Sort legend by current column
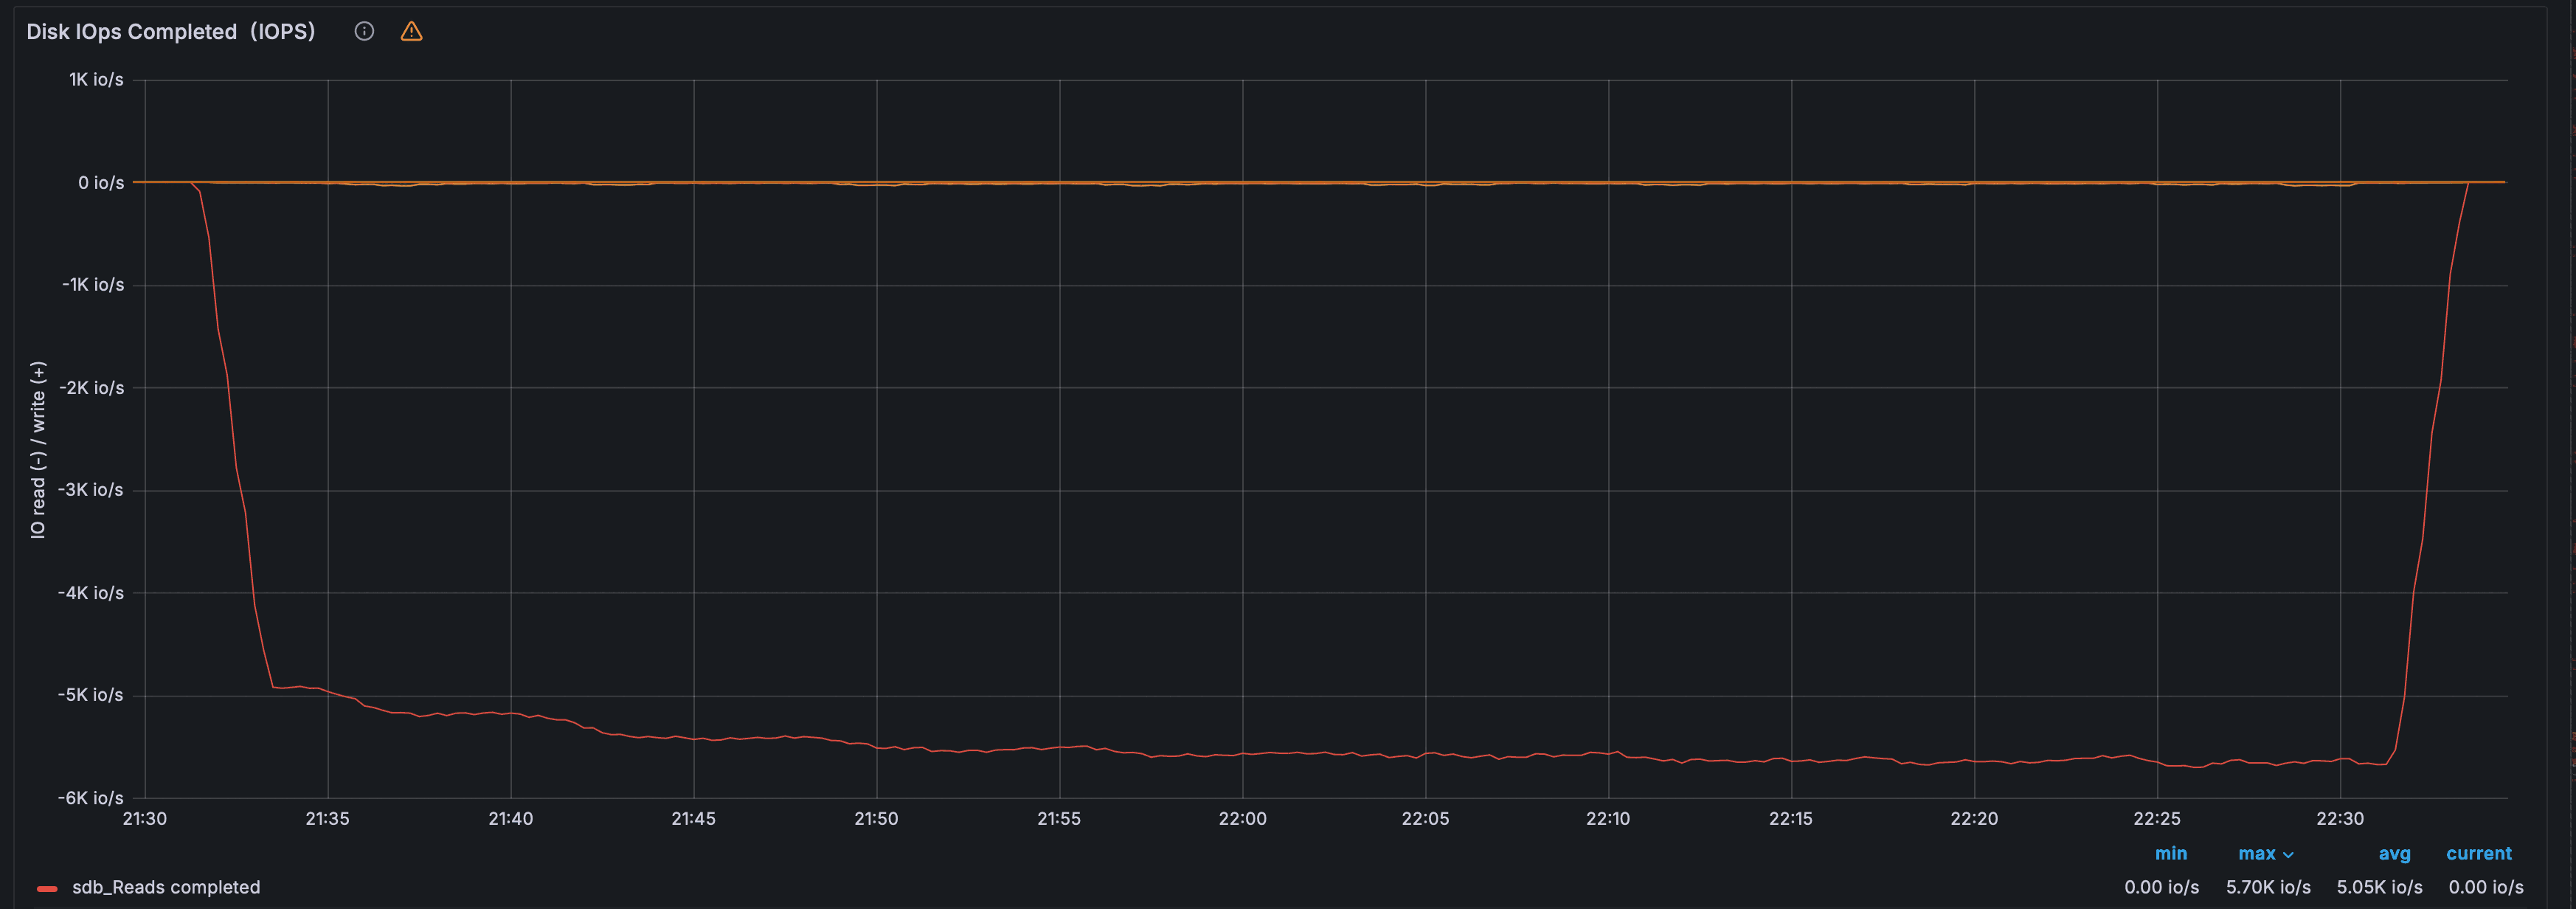This screenshot has height=909, width=2576. [2478, 853]
